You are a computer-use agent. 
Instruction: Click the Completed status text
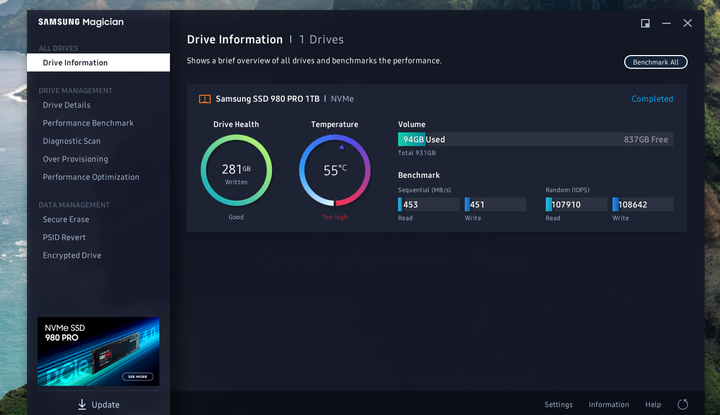pos(652,99)
